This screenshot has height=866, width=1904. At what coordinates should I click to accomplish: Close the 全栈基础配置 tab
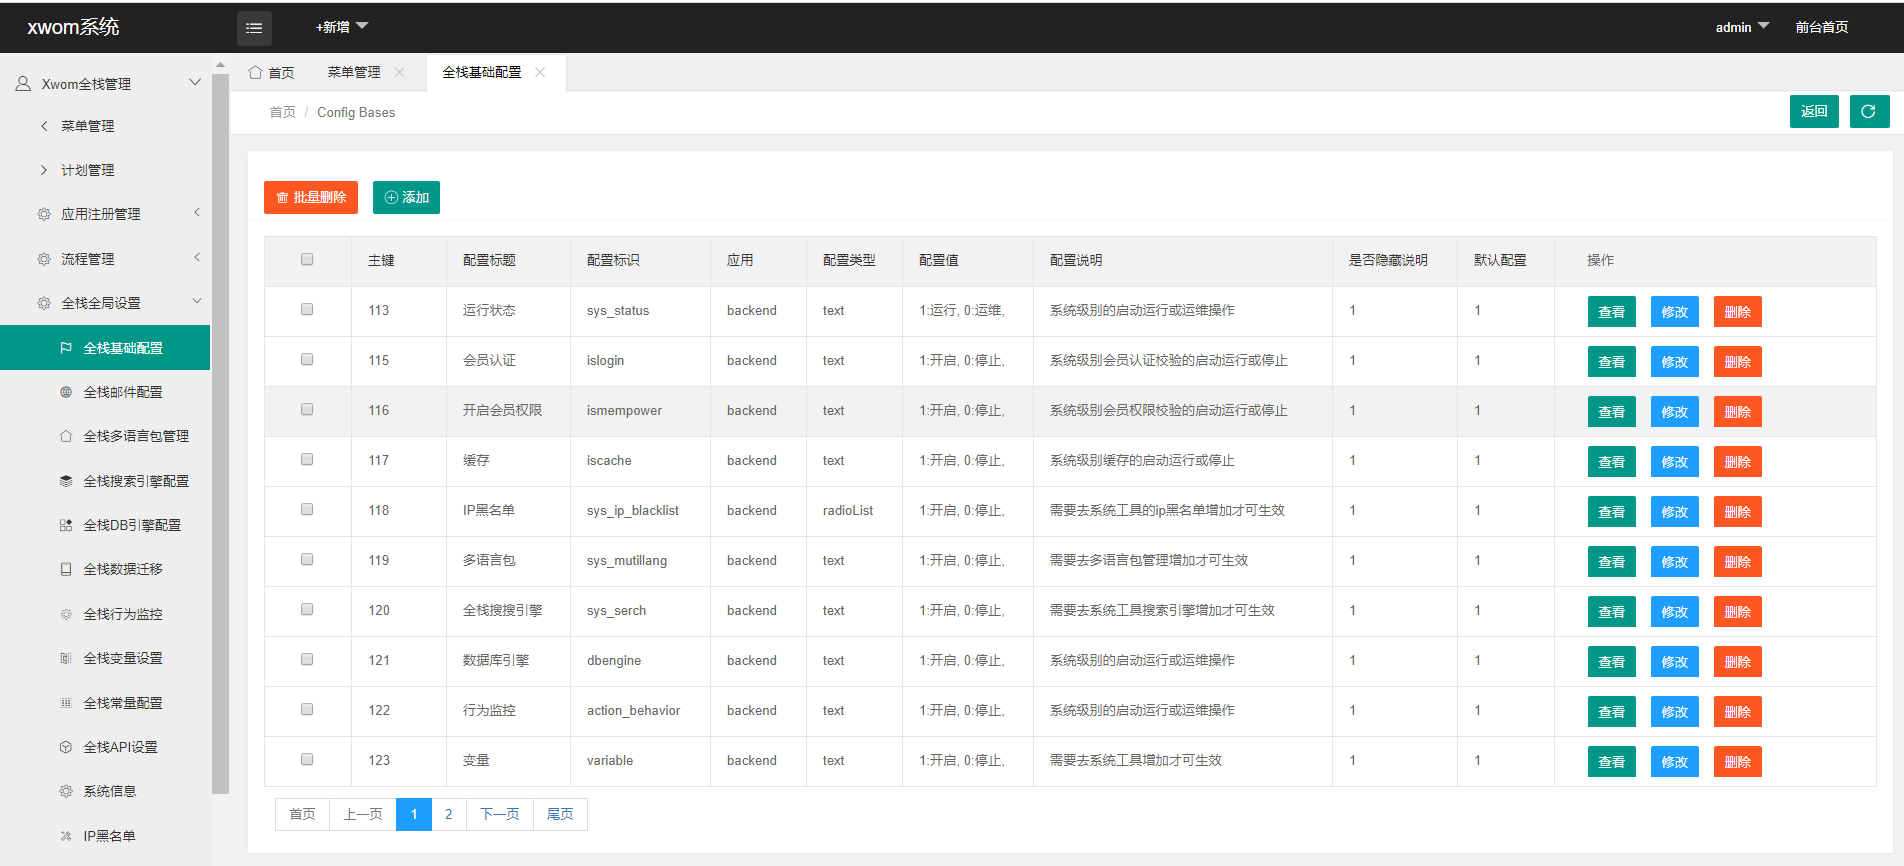(x=540, y=72)
